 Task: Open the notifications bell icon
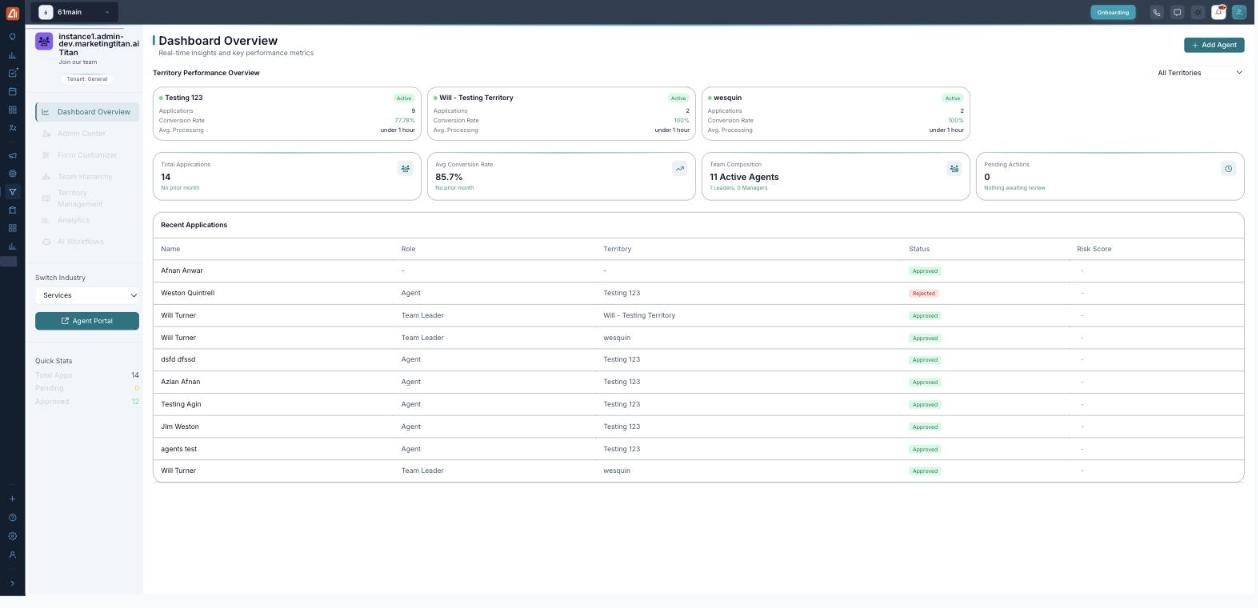(x=1219, y=12)
